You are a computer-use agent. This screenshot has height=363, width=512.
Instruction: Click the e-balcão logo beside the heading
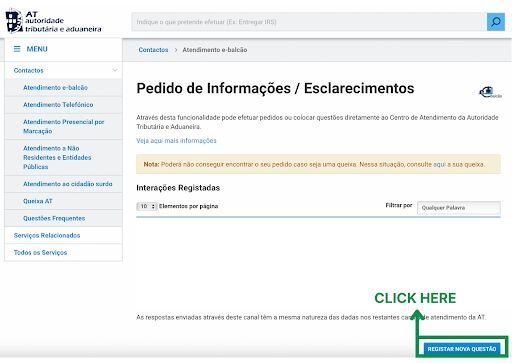coord(490,92)
